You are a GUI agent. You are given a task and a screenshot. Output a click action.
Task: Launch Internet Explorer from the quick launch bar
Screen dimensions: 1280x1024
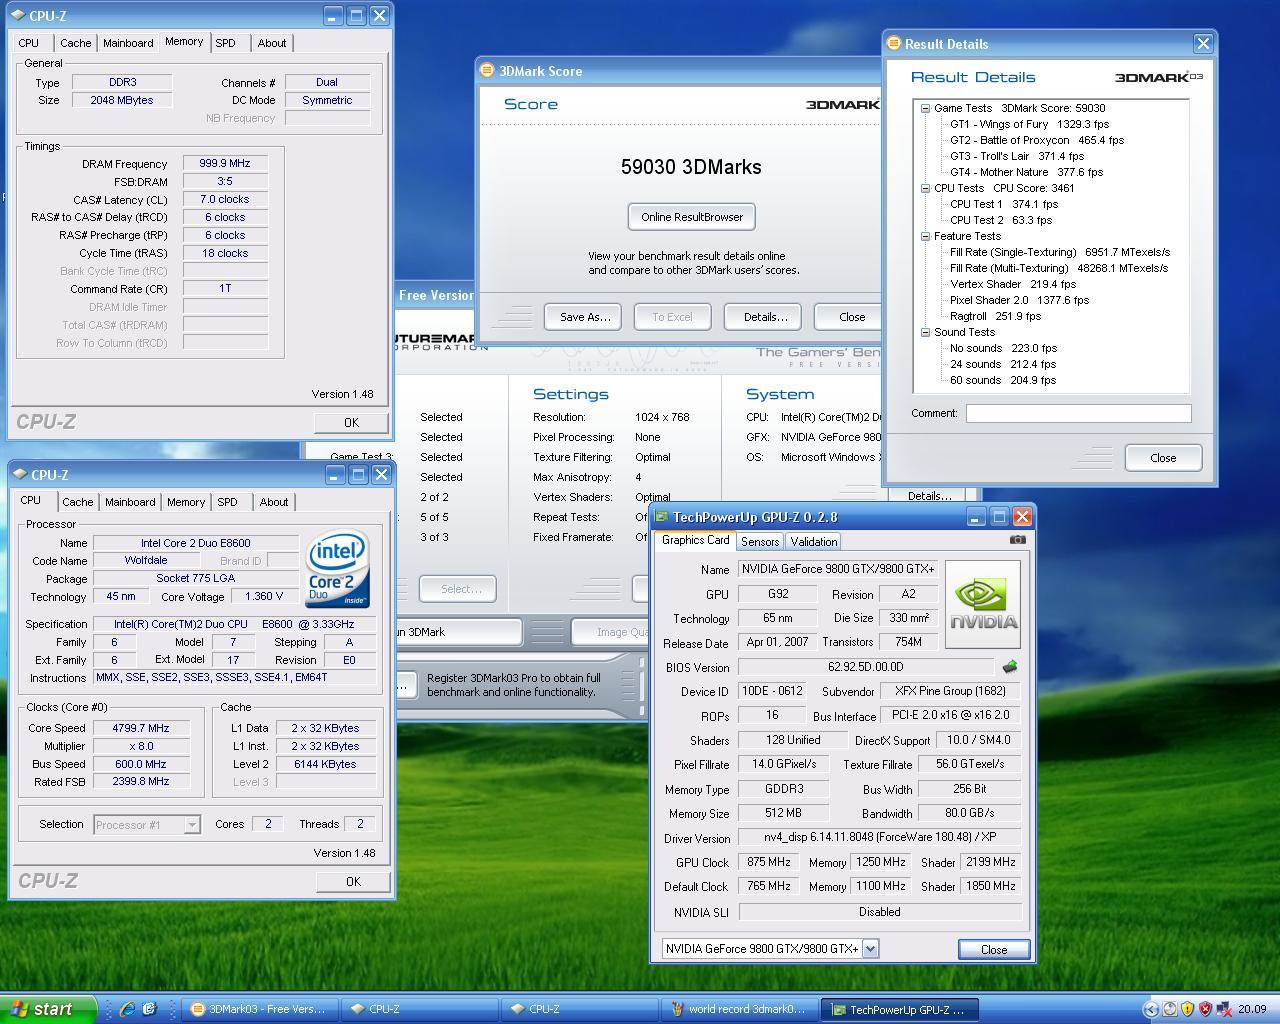127,1009
